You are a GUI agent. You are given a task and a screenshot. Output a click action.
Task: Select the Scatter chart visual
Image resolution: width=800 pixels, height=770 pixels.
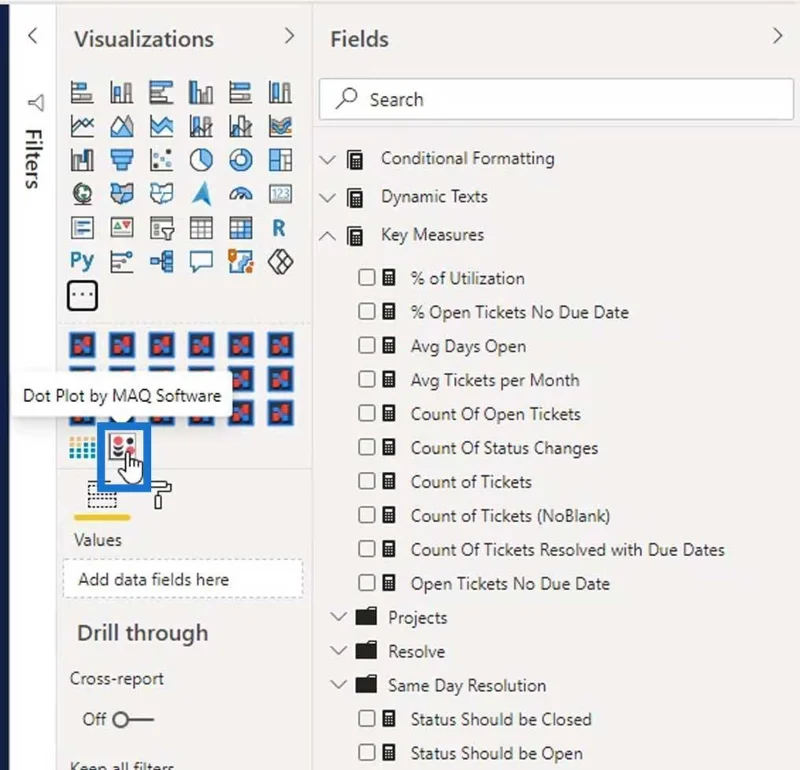(x=161, y=160)
